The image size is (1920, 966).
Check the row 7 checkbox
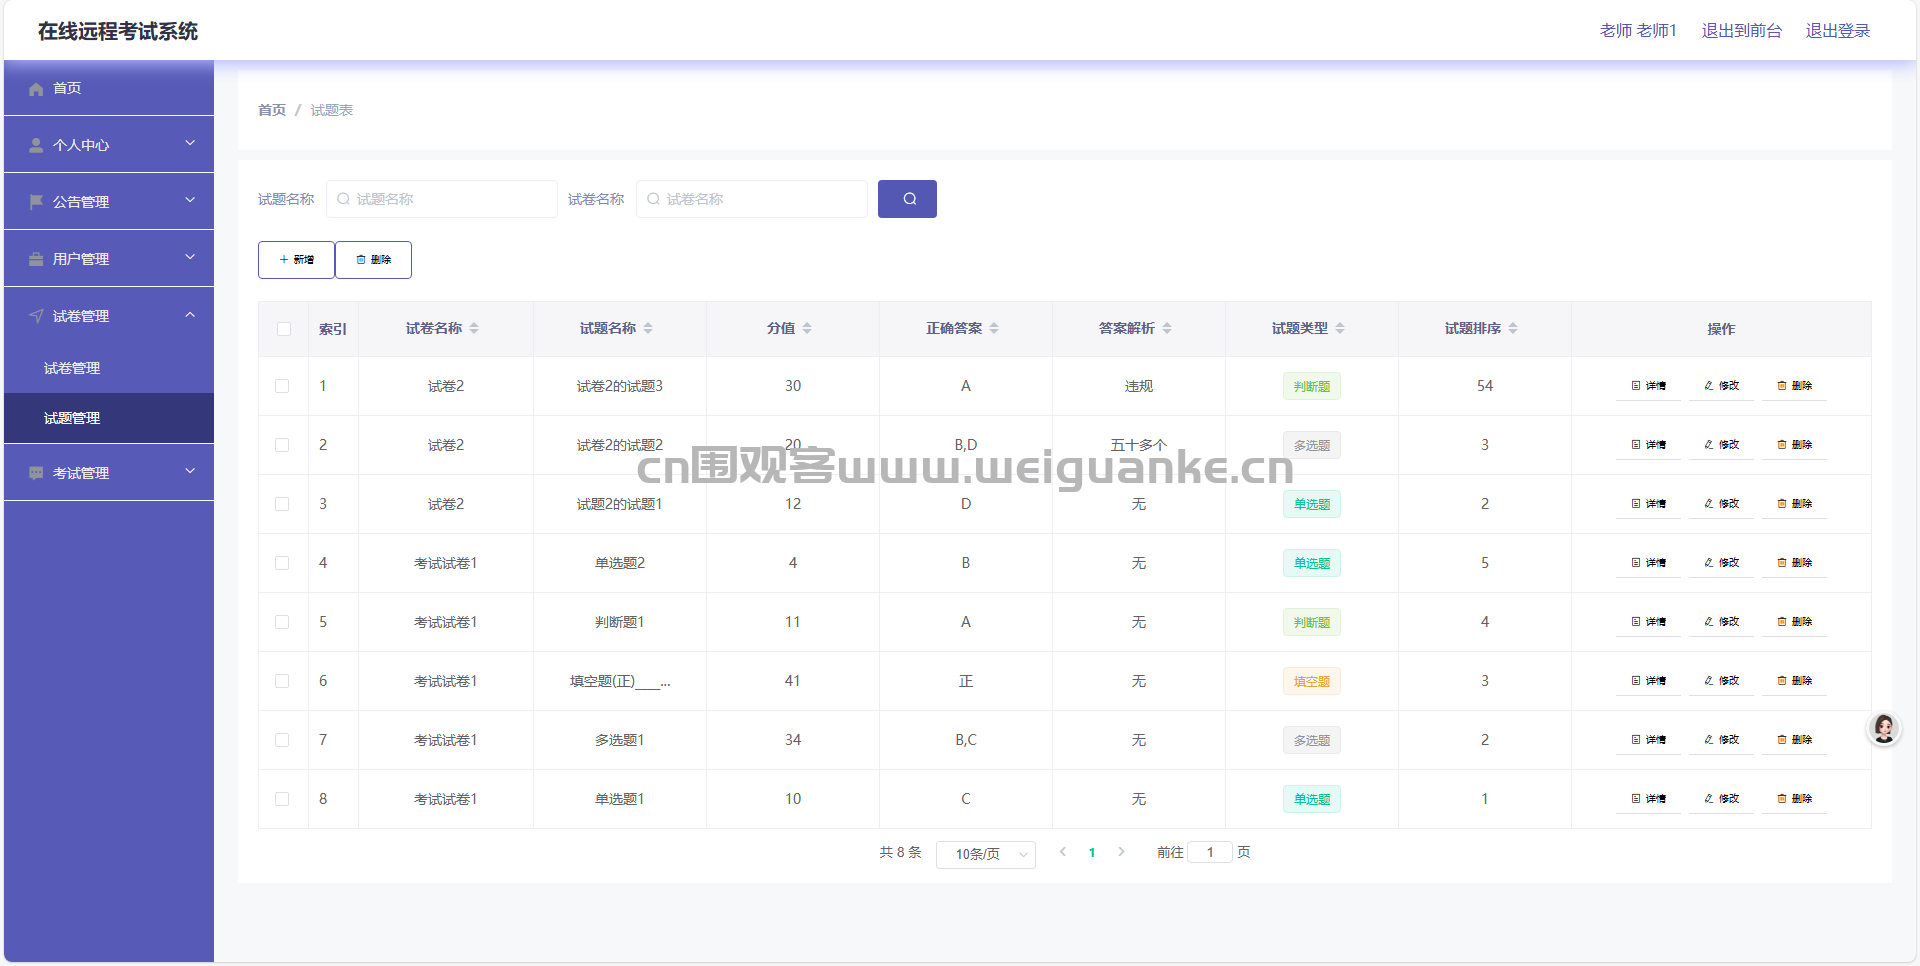282,740
